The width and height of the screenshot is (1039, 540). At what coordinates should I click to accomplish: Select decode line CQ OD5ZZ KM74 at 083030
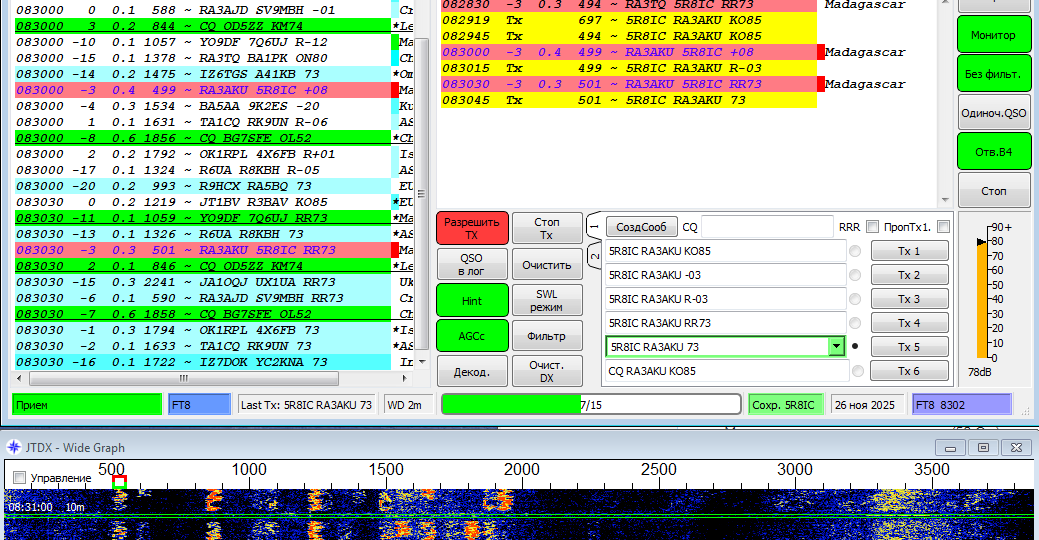pos(203,266)
